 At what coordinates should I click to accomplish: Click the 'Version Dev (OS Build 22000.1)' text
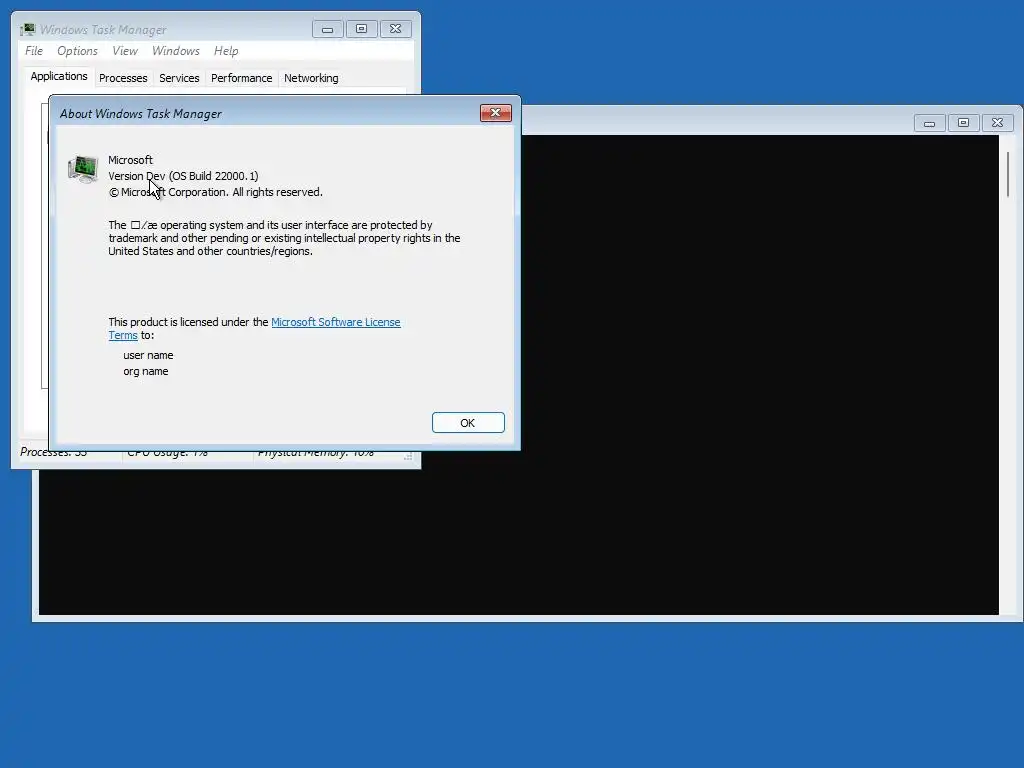tap(184, 176)
